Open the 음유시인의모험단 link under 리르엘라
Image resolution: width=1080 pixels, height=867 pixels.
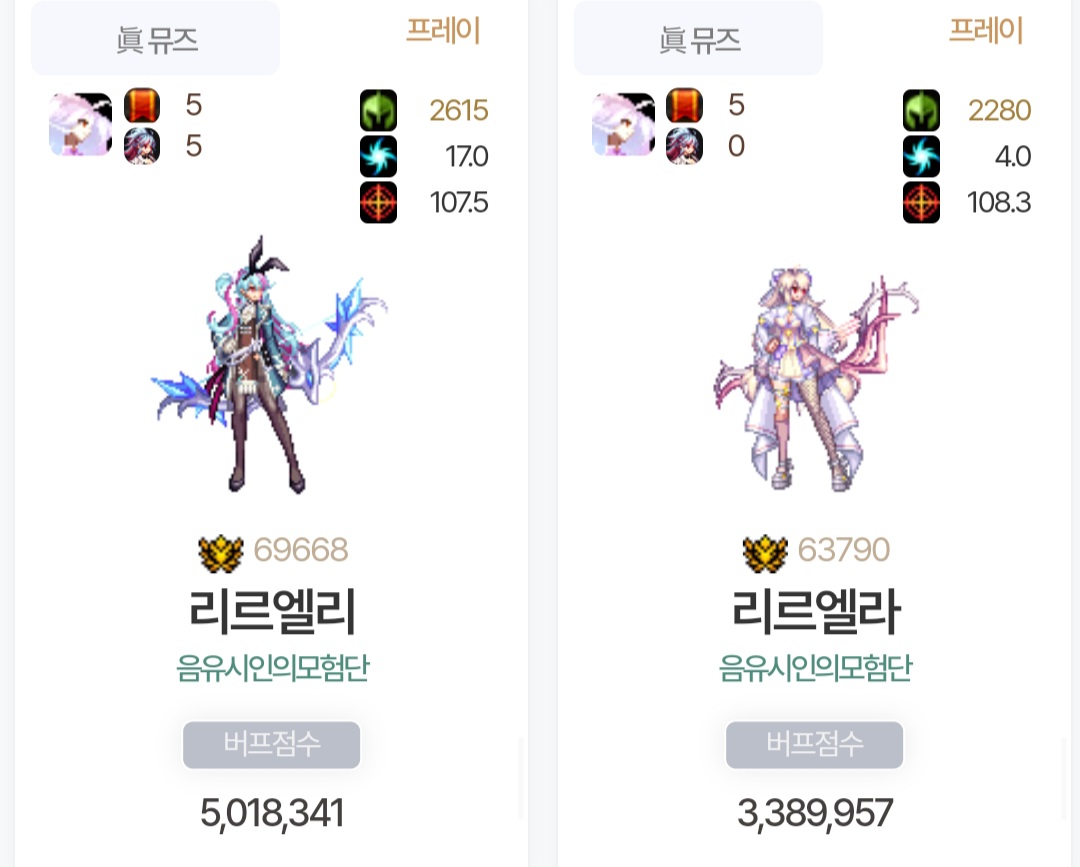click(x=816, y=667)
